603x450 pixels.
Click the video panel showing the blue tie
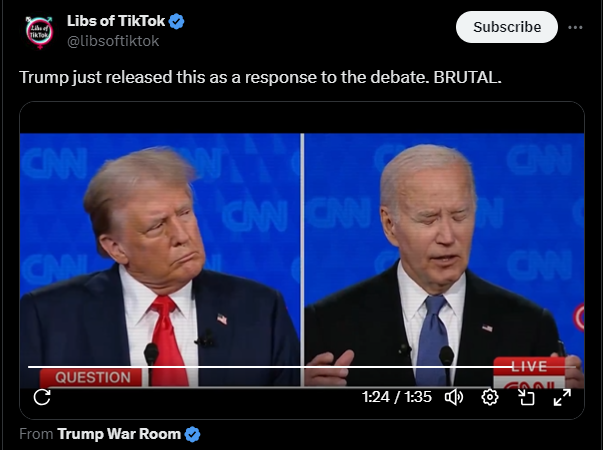[444, 260]
